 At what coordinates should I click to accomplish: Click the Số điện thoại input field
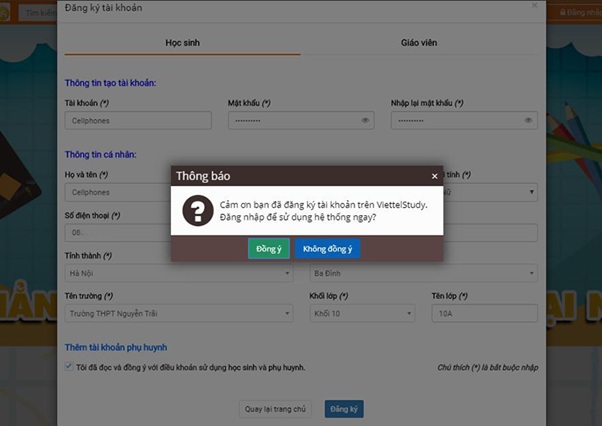pyautogui.click(x=110, y=233)
